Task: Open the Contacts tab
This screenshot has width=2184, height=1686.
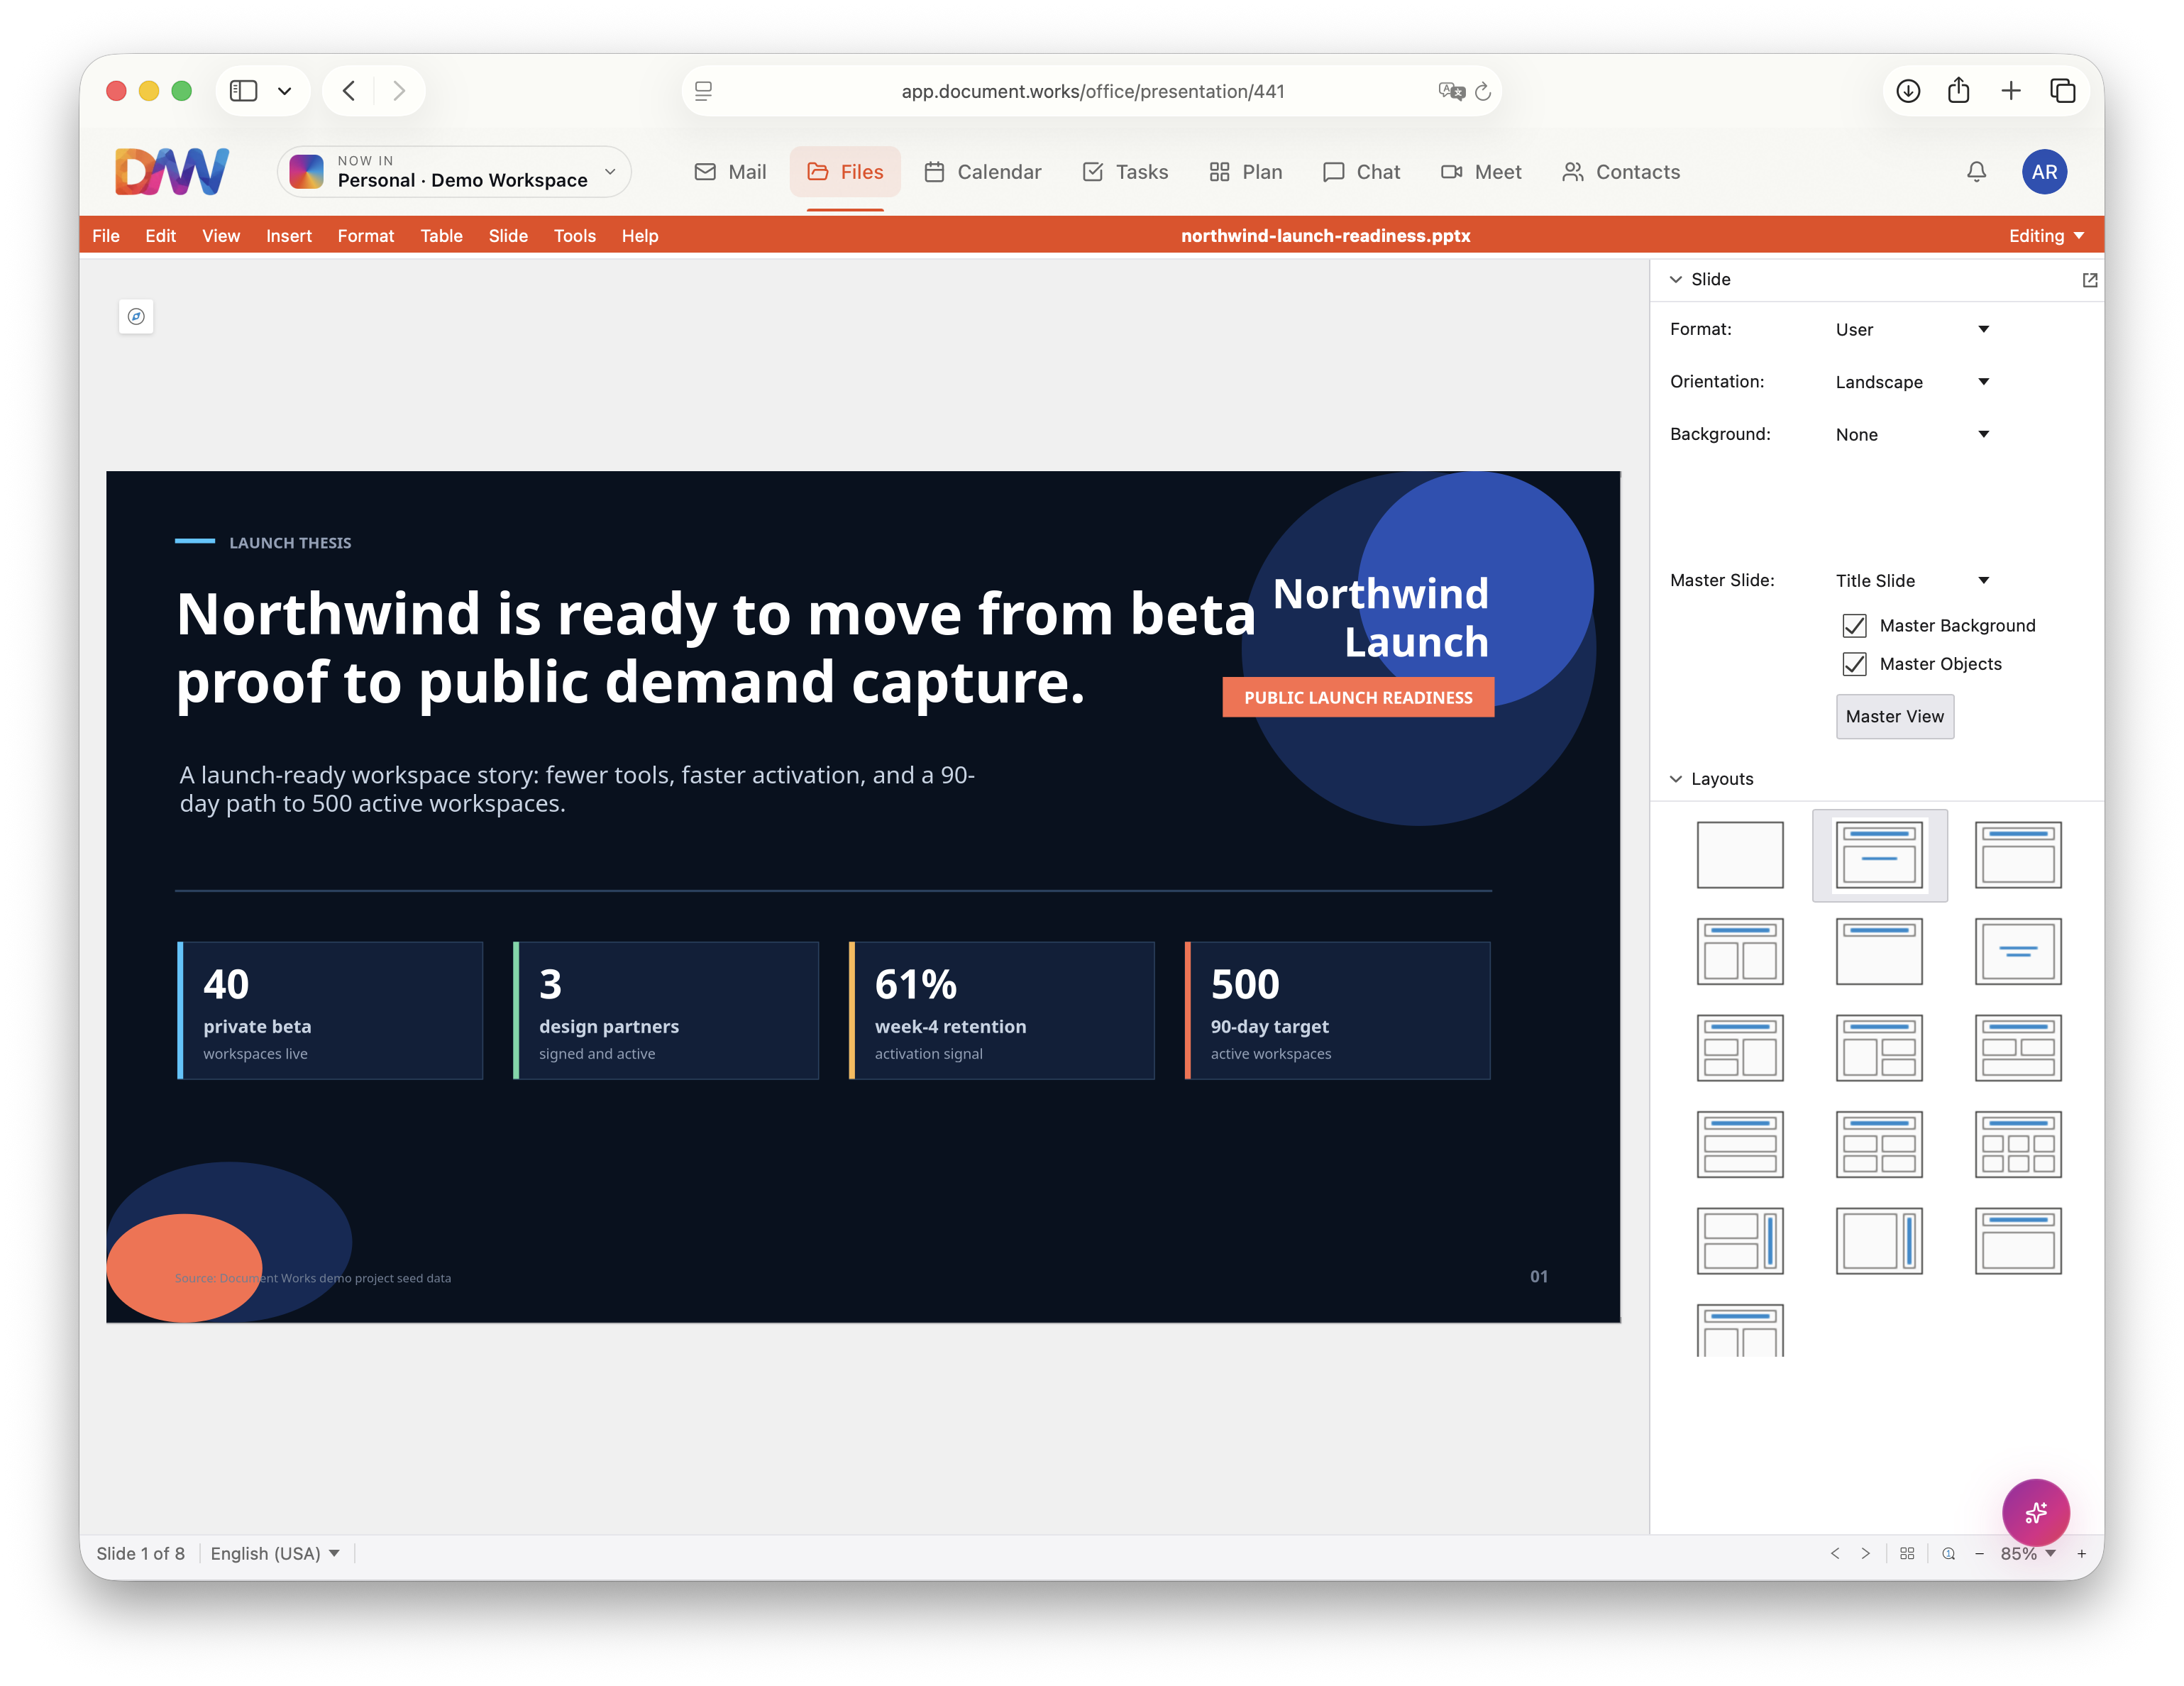Action: coord(1621,172)
